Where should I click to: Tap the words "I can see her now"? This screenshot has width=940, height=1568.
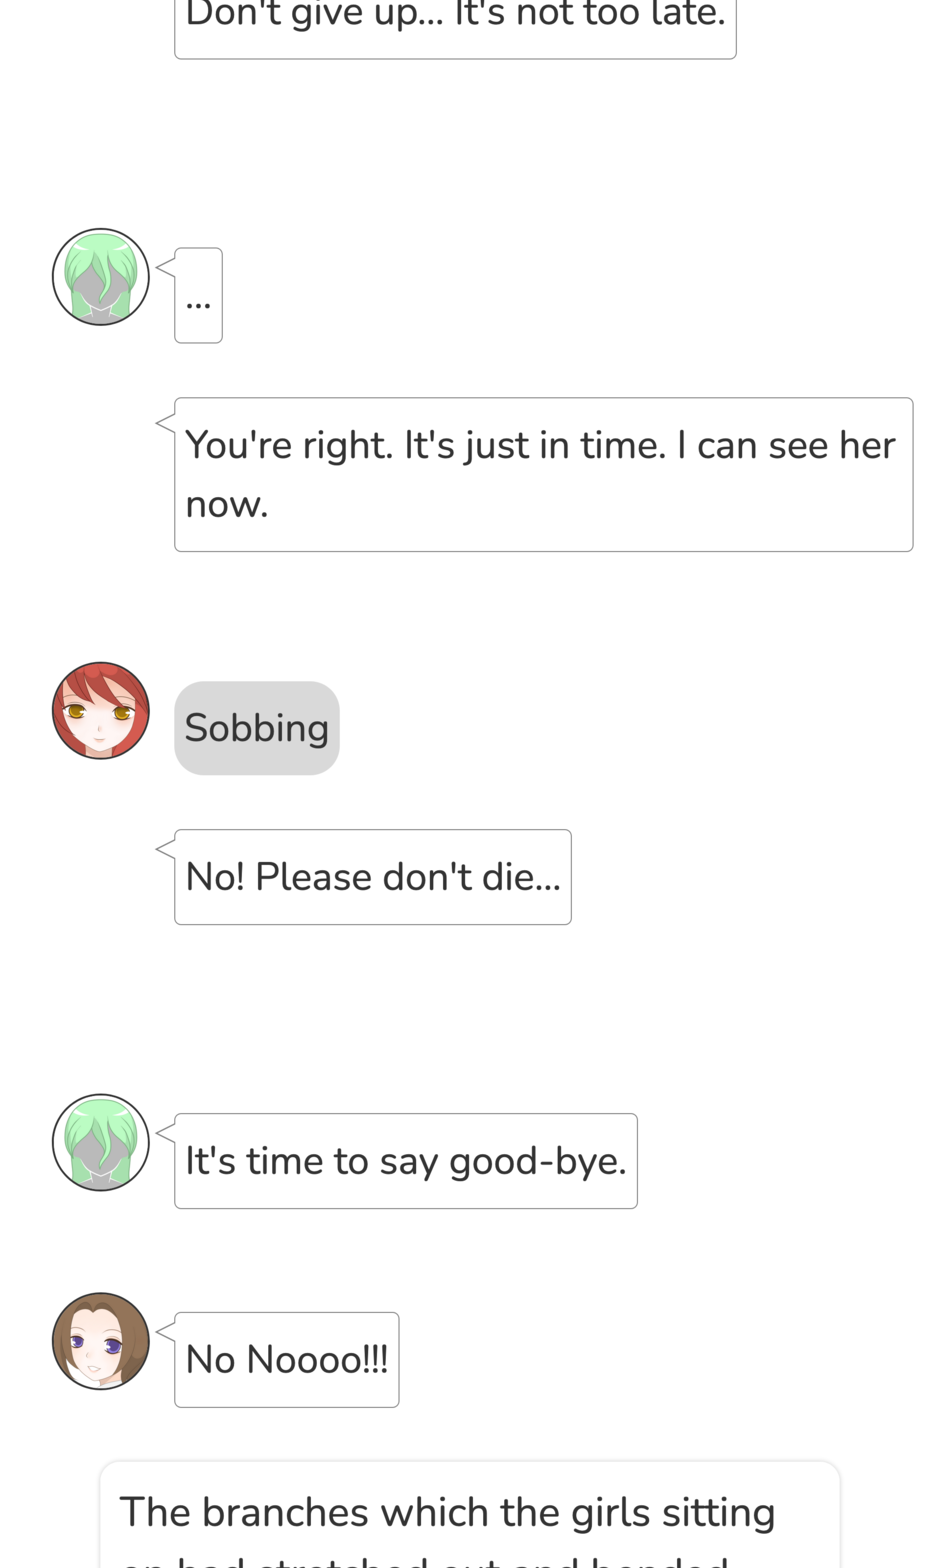click(x=540, y=474)
